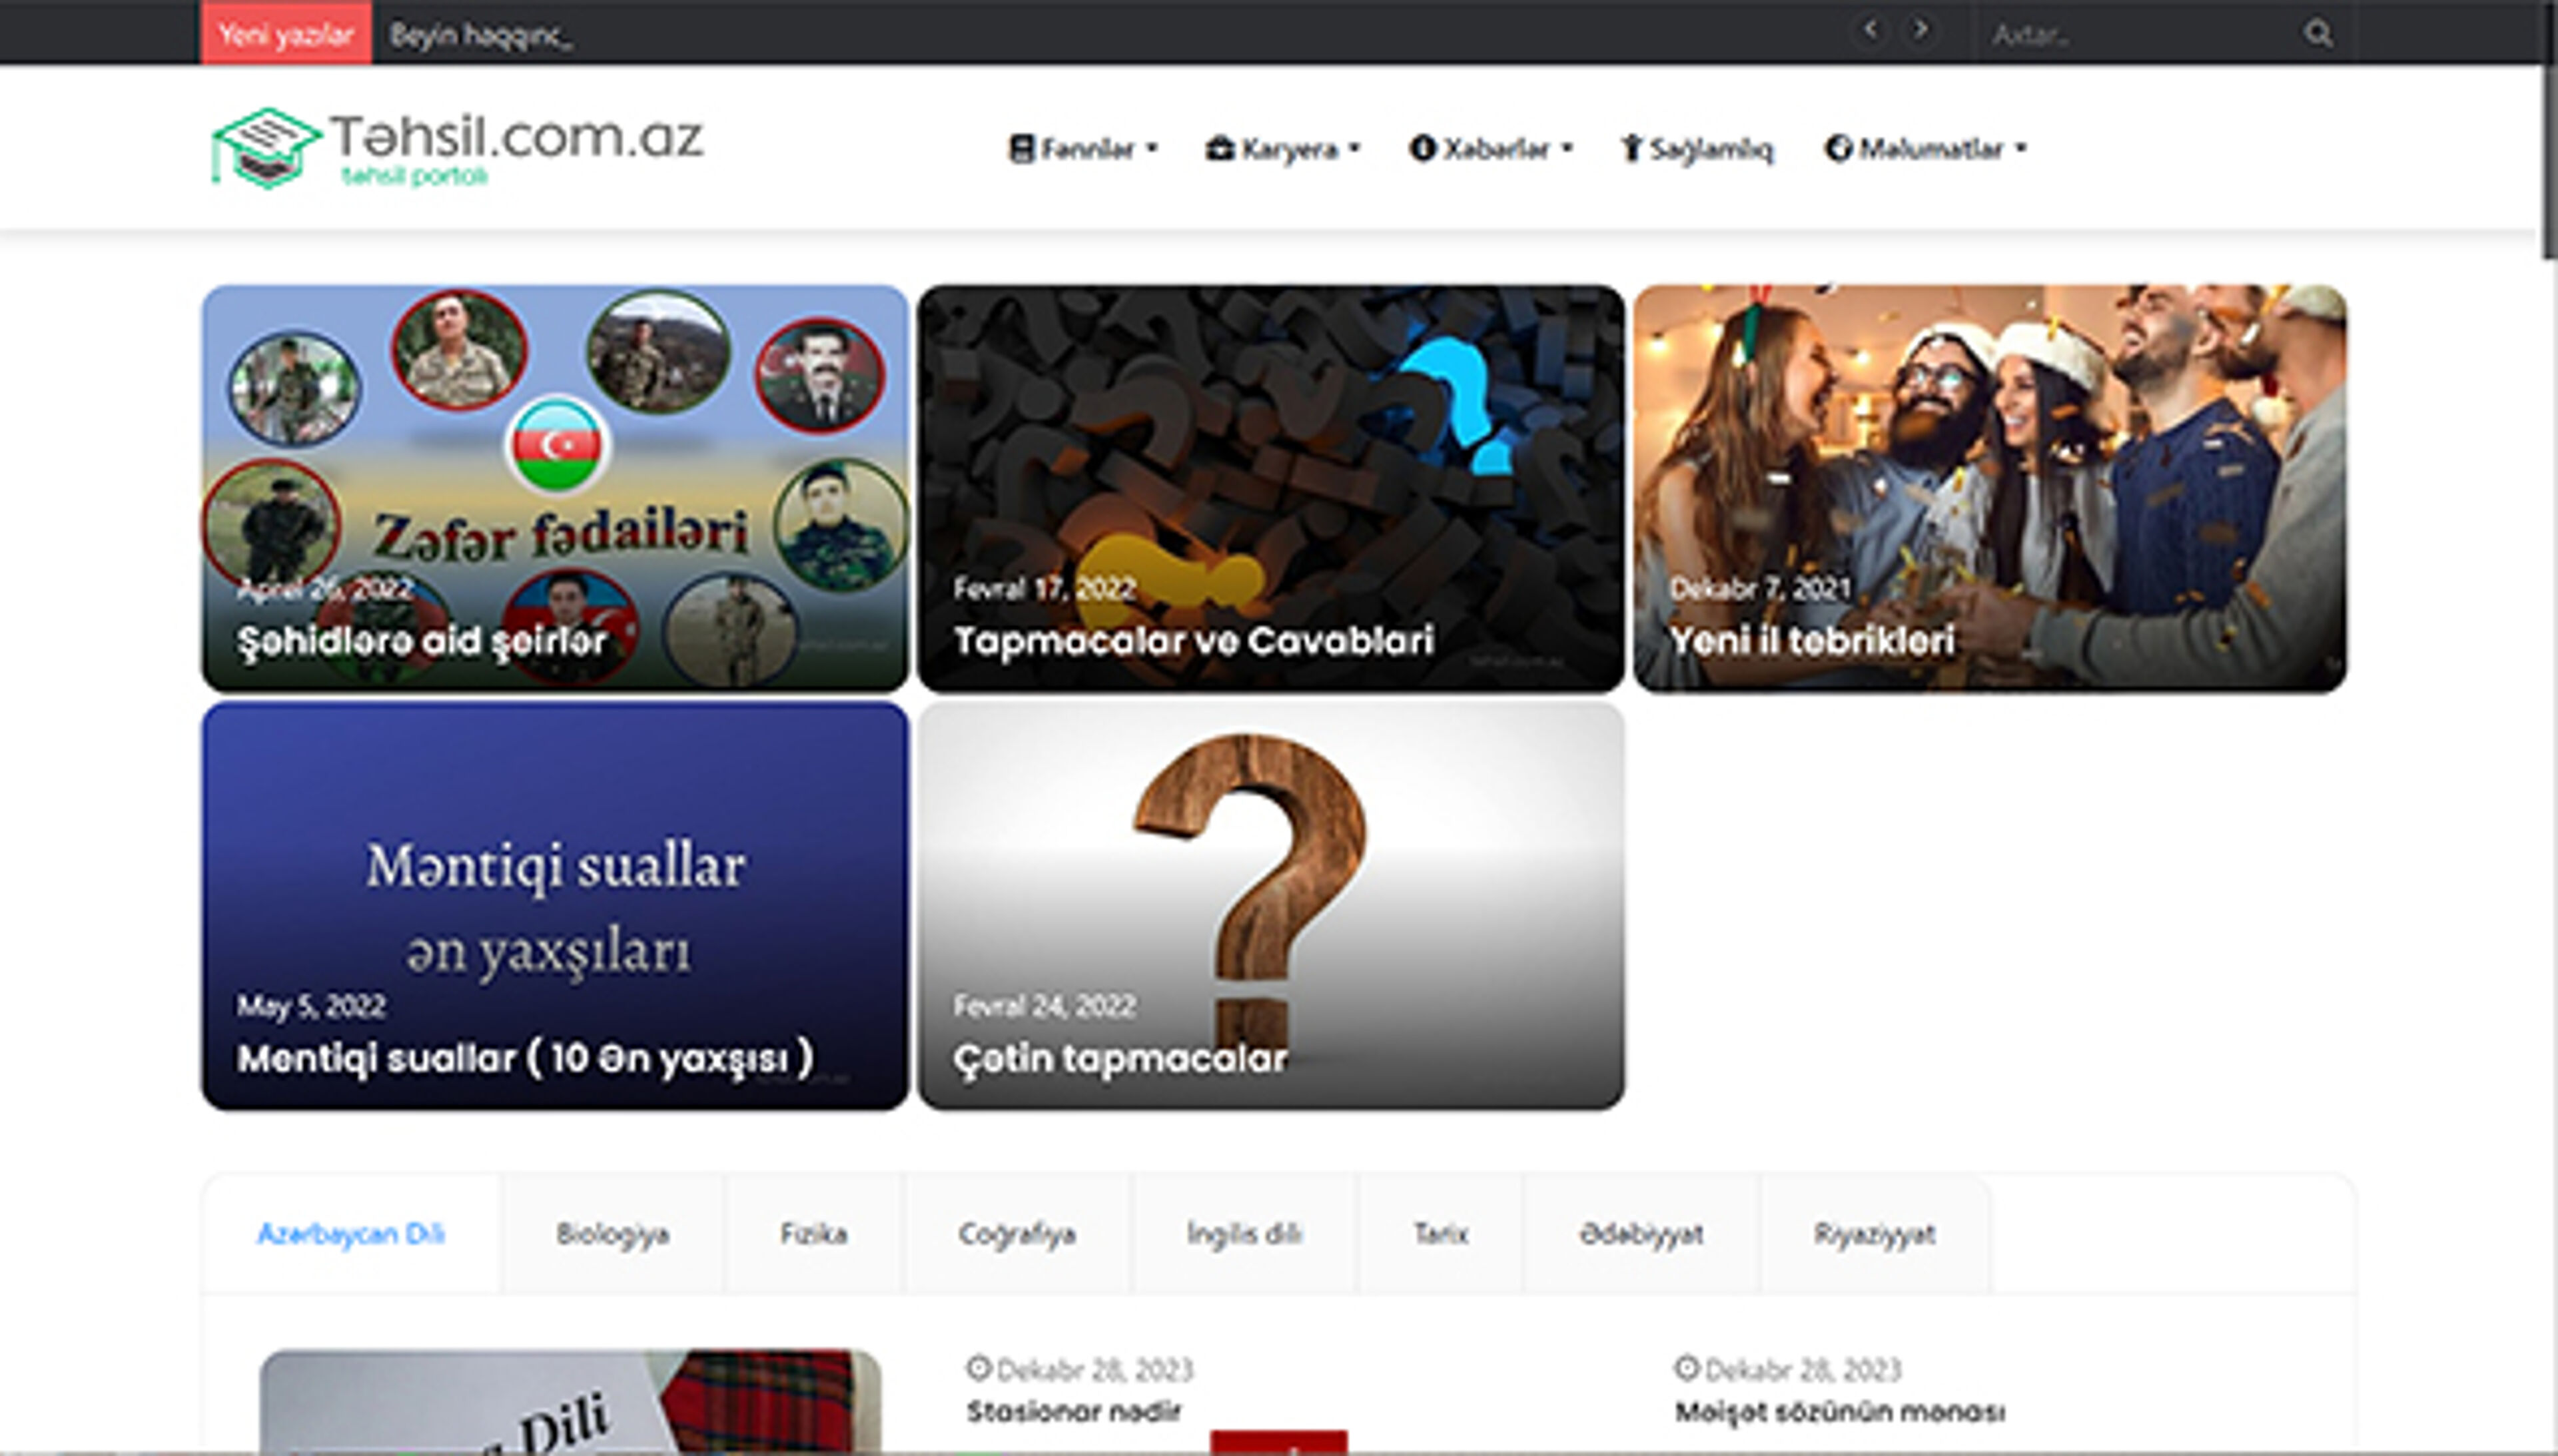Click the Karyera briefcase icon

tap(1219, 149)
